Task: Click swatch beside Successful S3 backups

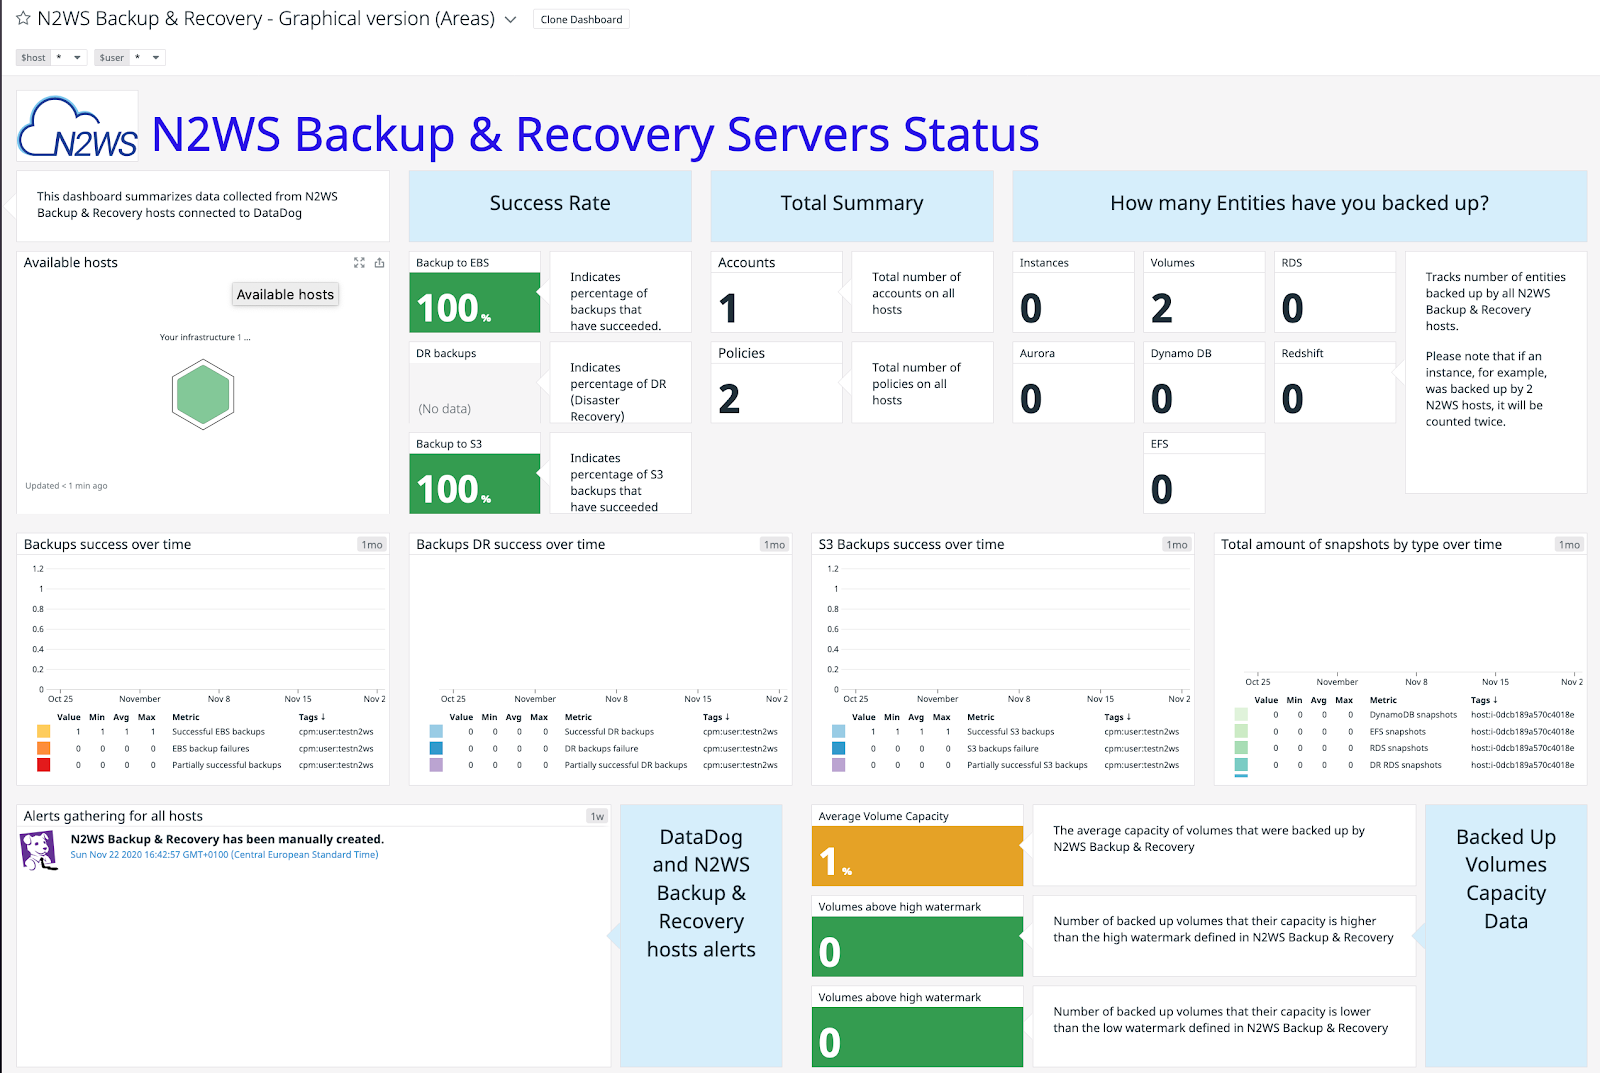Action: pos(838,732)
